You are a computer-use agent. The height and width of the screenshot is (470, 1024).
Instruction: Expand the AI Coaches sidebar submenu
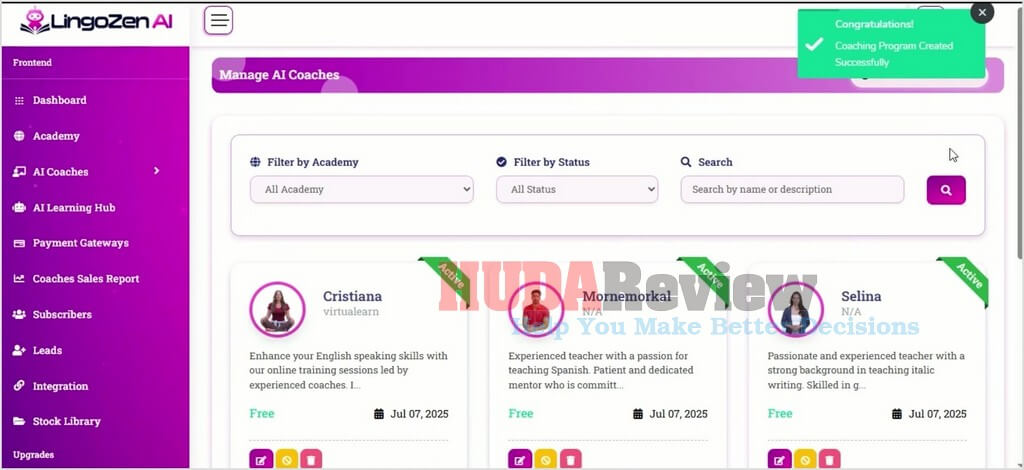(87, 172)
